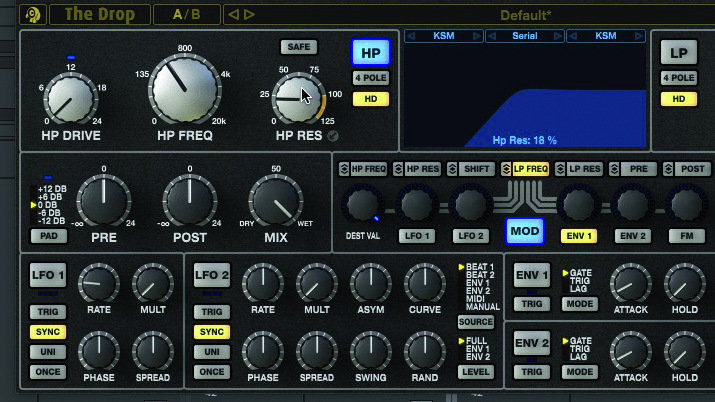
Task: Select the LFO 2 modulation source tab
Action: coord(471,236)
